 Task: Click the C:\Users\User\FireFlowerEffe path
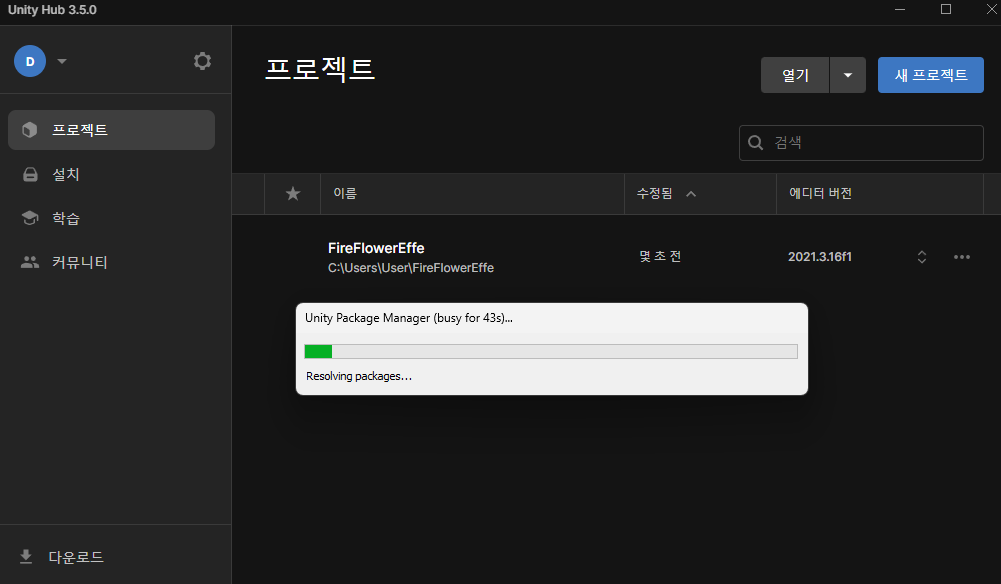click(x=410, y=268)
